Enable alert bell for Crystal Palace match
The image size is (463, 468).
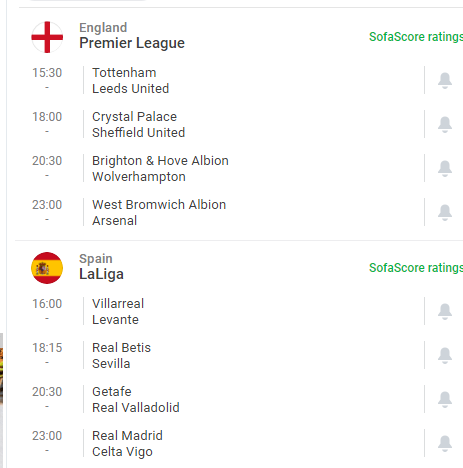(445, 124)
